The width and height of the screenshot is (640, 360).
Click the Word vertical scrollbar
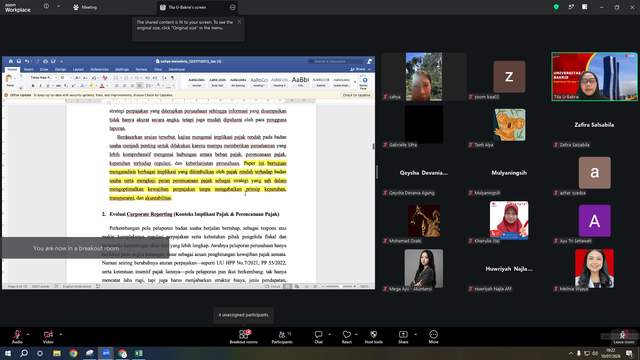[373, 146]
